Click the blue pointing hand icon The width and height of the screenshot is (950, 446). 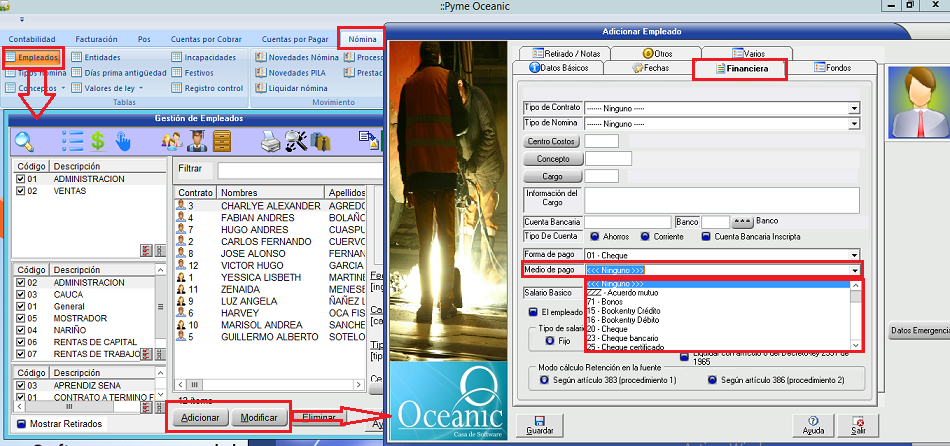coord(123,141)
